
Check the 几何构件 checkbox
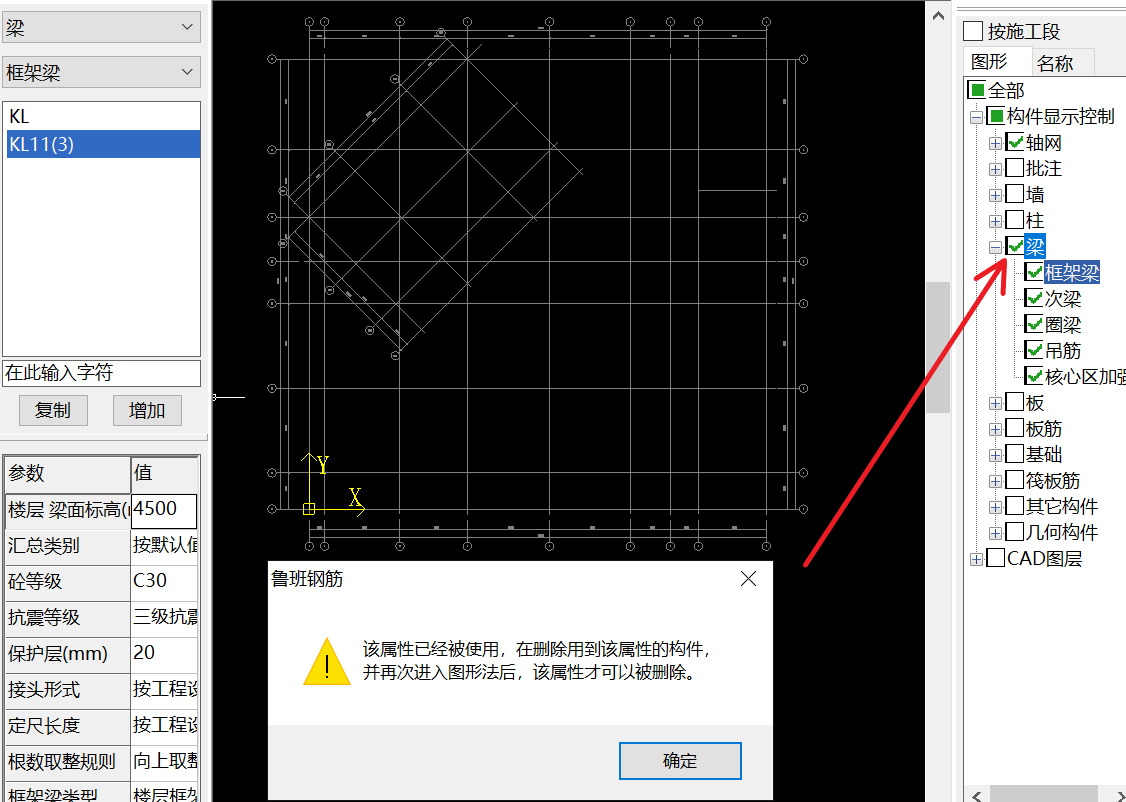1015,531
